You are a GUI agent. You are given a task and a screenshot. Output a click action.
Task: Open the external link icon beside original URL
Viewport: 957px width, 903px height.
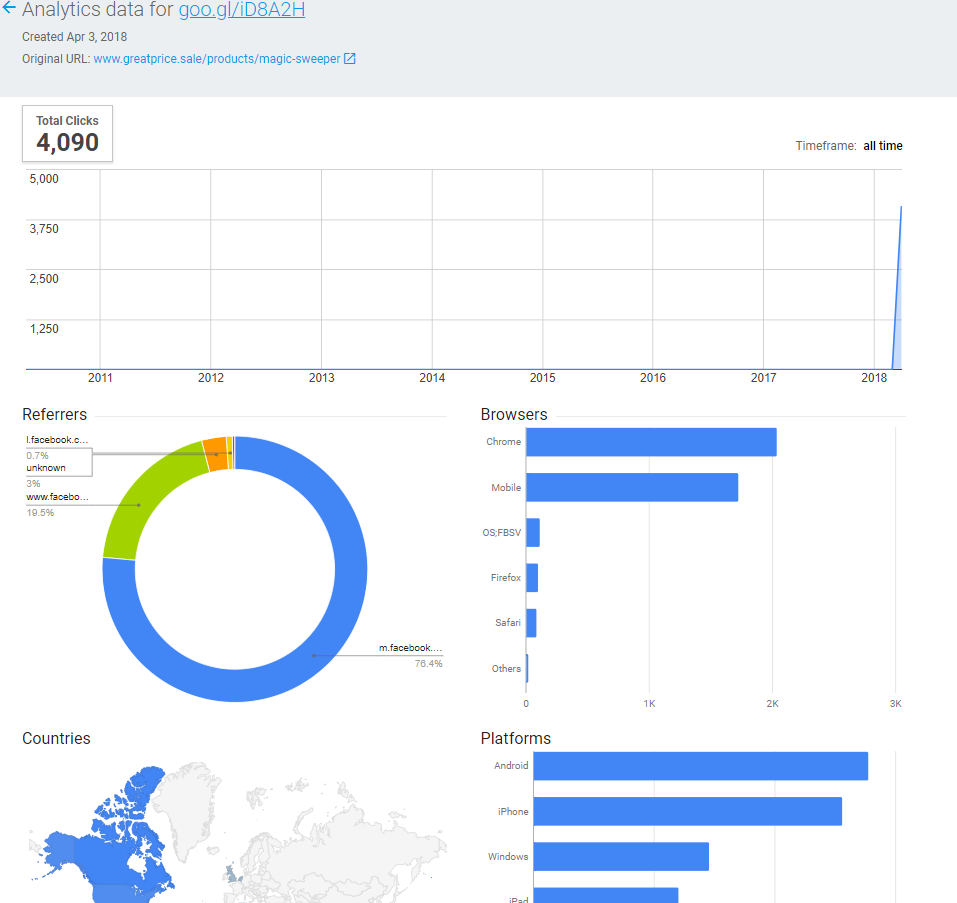click(350, 59)
